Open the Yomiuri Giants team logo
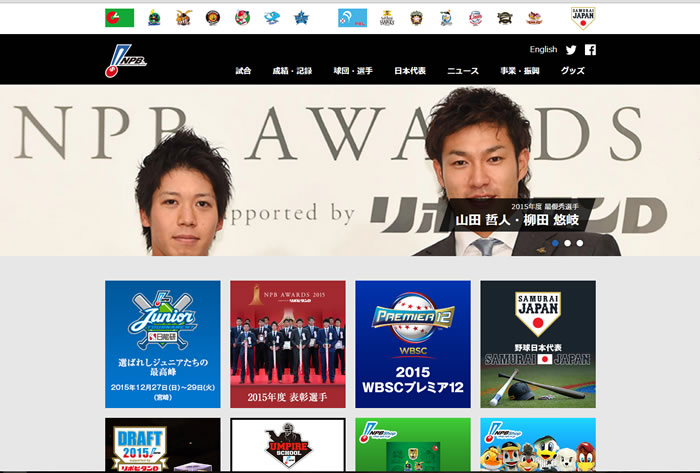 point(183,18)
